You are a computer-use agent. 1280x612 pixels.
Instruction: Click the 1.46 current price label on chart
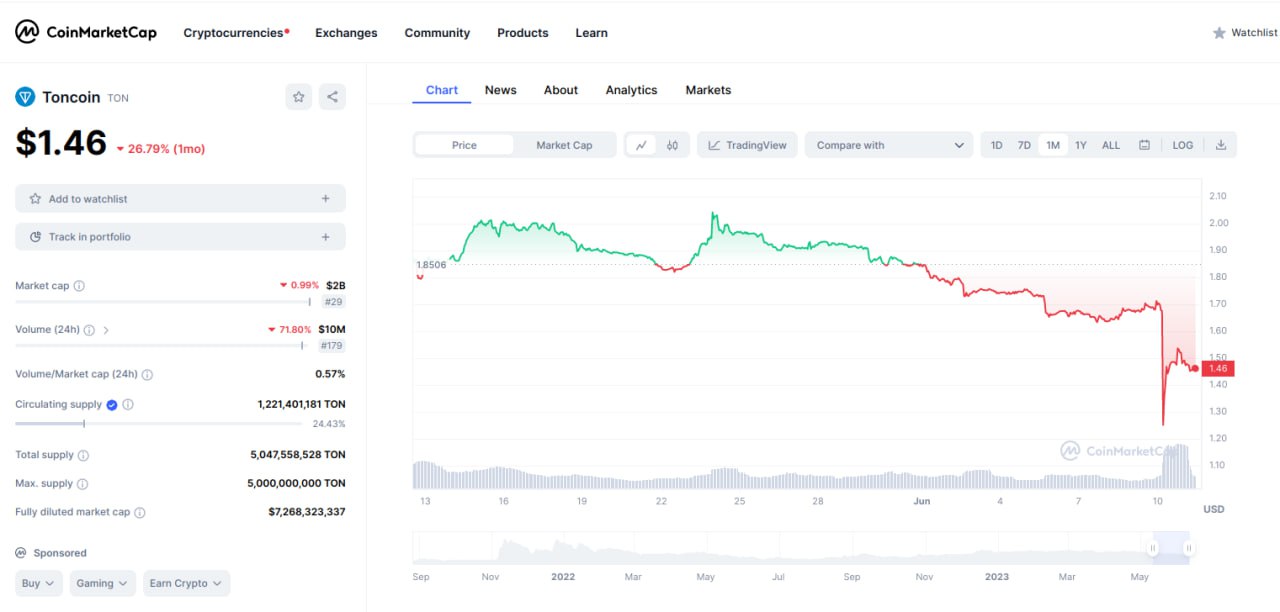click(1219, 369)
